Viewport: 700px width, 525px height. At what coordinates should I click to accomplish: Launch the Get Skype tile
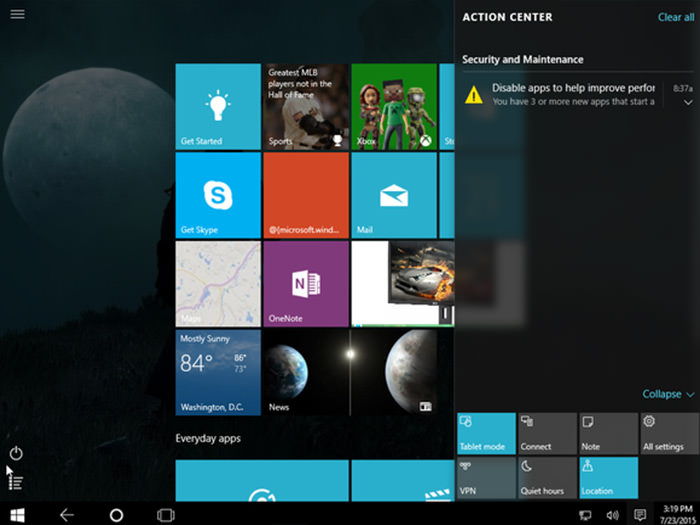point(218,194)
